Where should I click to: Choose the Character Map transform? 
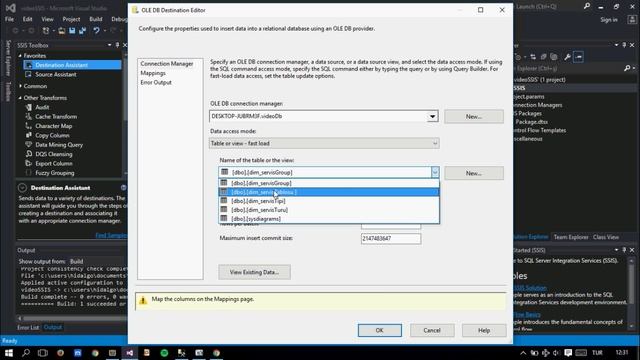coord(53,126)
